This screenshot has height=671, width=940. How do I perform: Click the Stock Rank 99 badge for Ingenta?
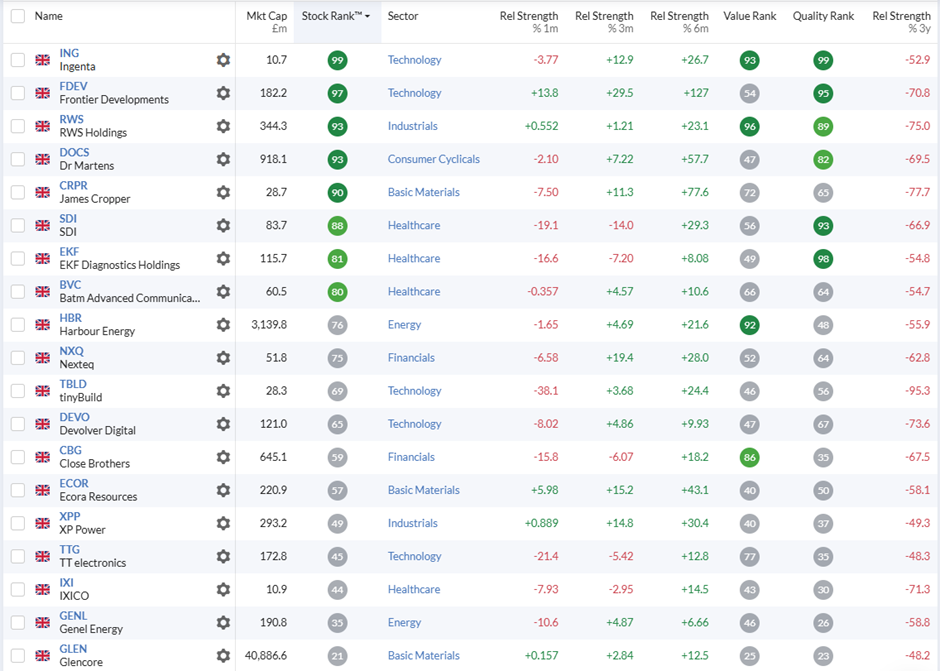pyautogui.click(x=338, y=60)
